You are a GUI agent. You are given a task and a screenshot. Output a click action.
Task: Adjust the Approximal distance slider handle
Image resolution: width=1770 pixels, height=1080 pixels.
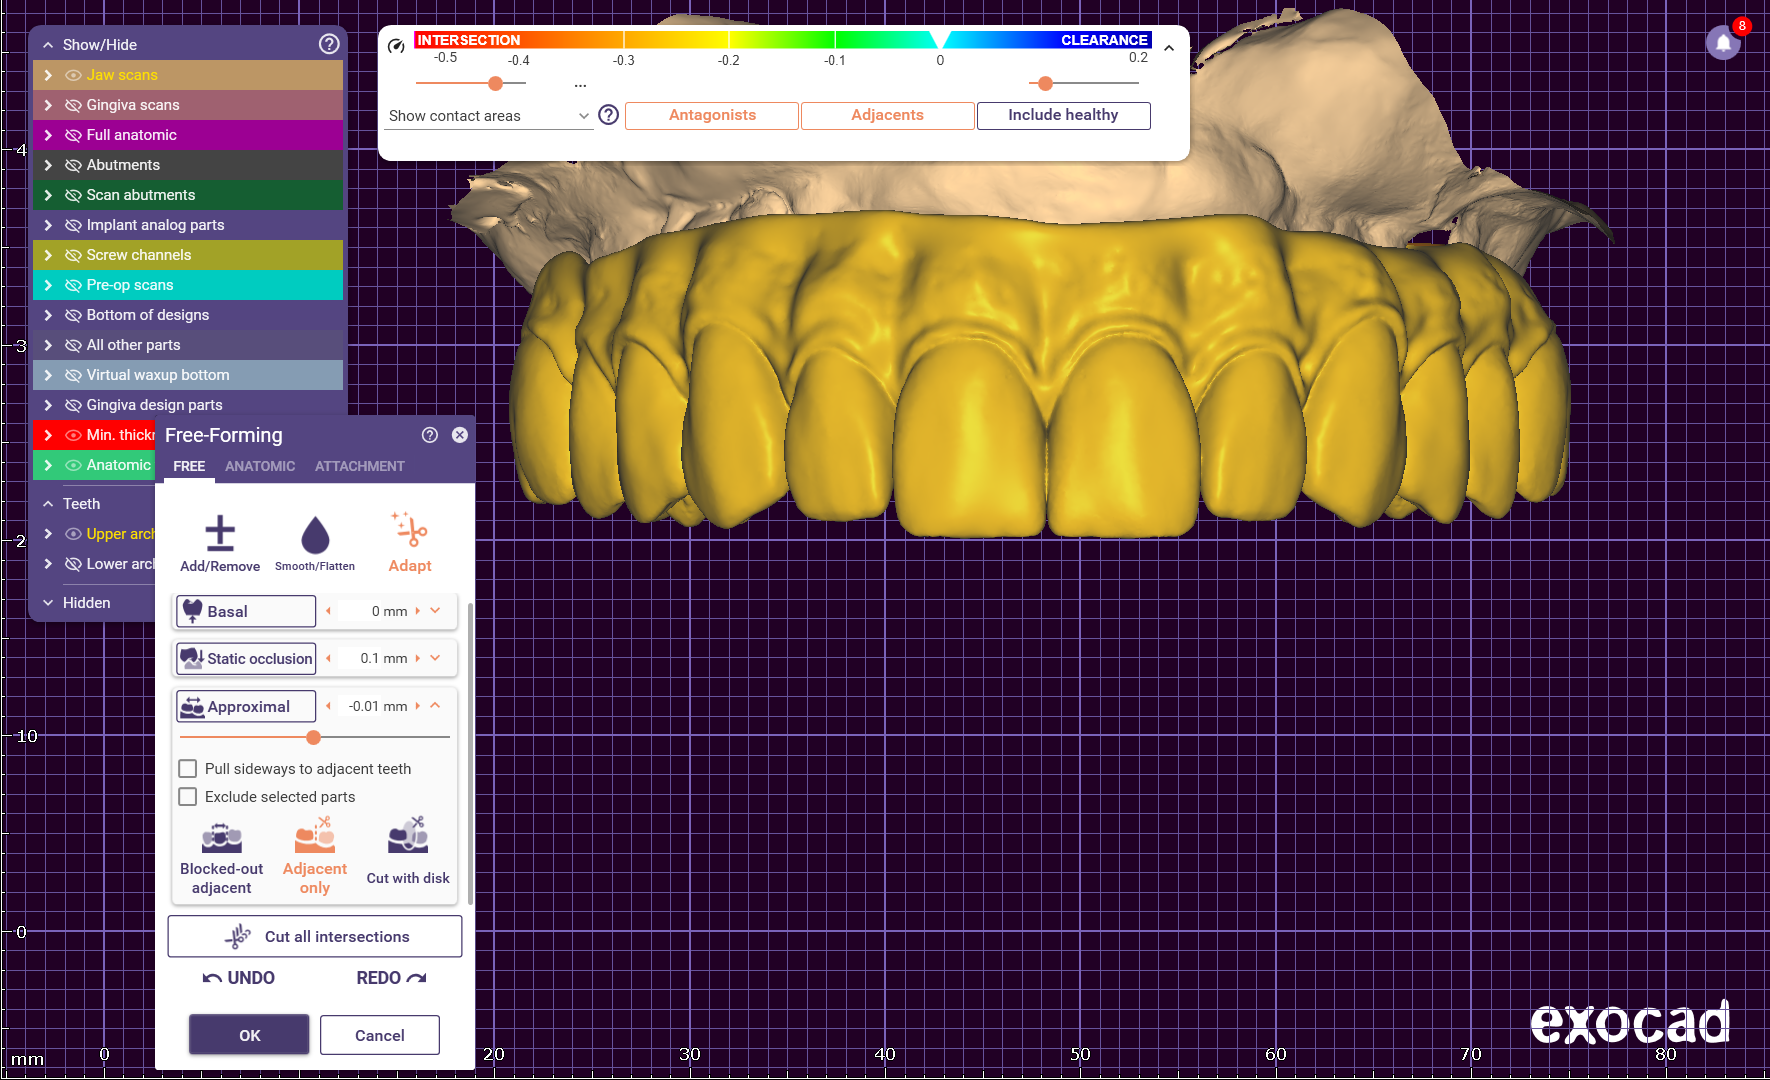tap(314, 738)
